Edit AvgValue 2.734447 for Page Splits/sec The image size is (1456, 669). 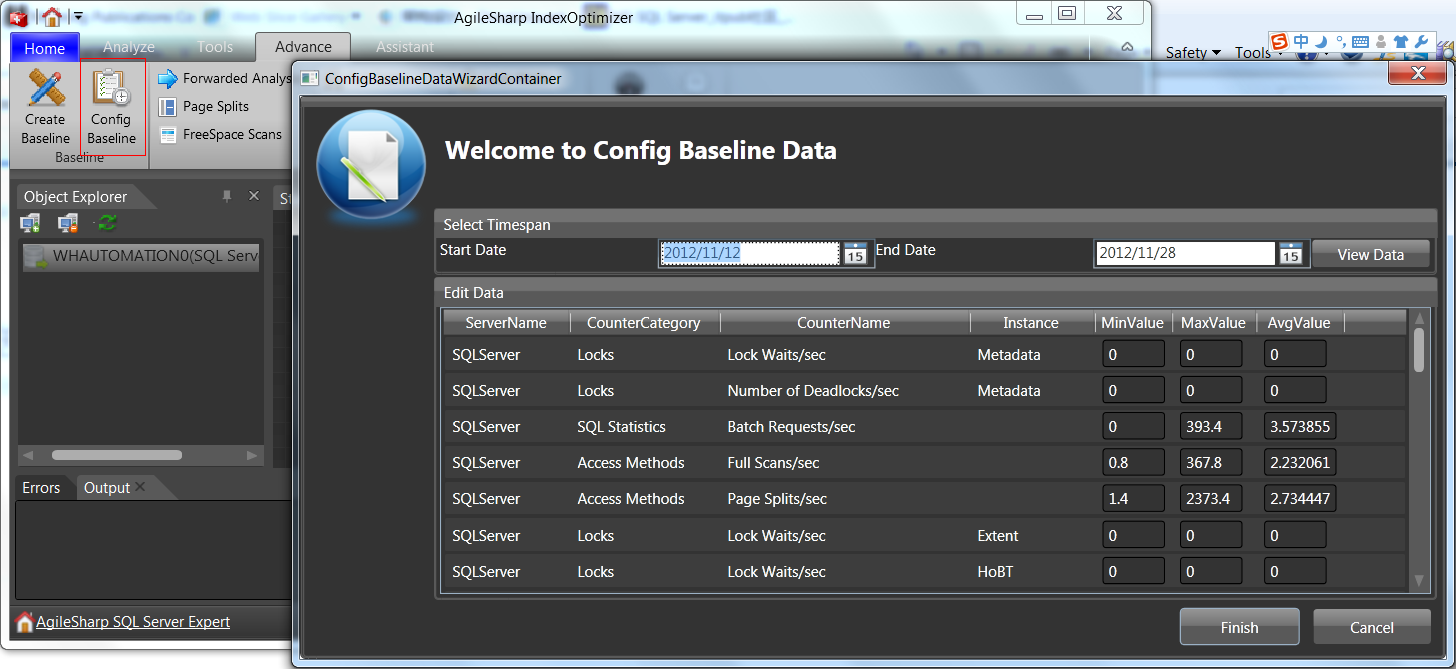[1300, 499]
